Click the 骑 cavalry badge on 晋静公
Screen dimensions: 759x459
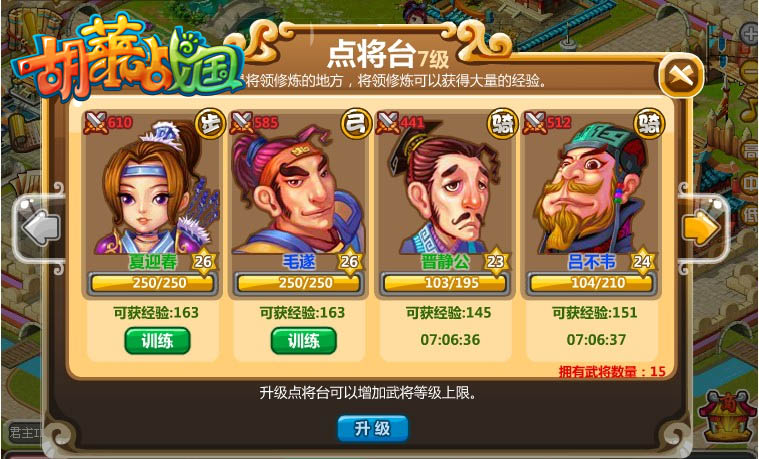click(x=503, y=124)
